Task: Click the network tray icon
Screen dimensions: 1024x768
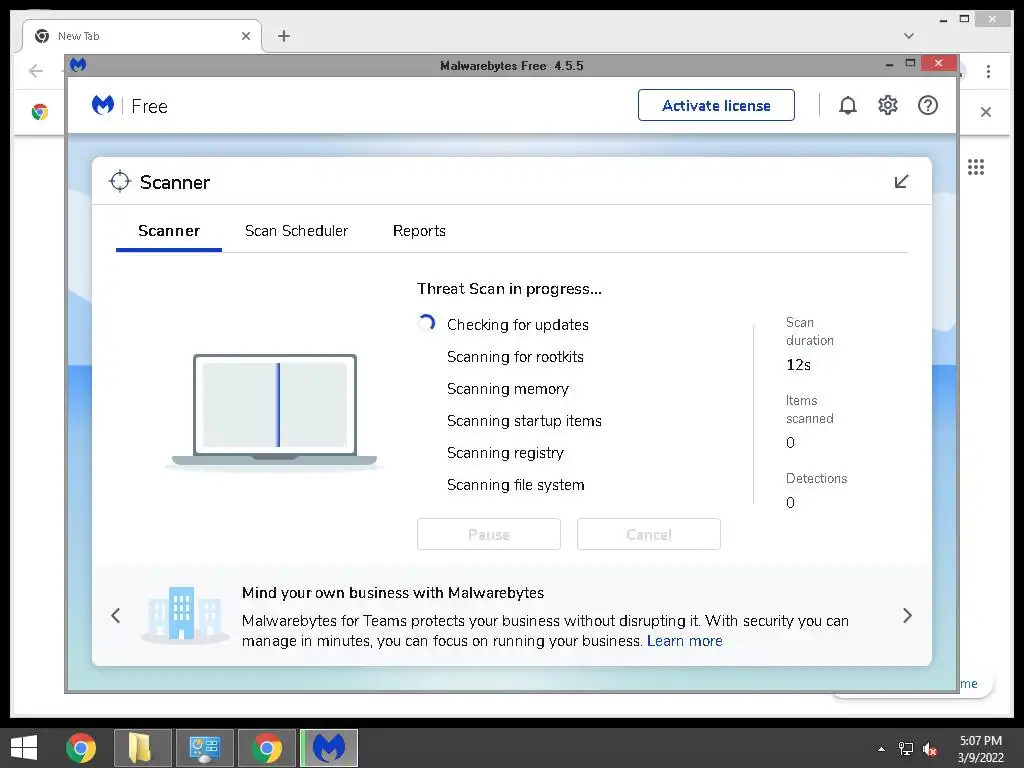Action: point(906,748)
